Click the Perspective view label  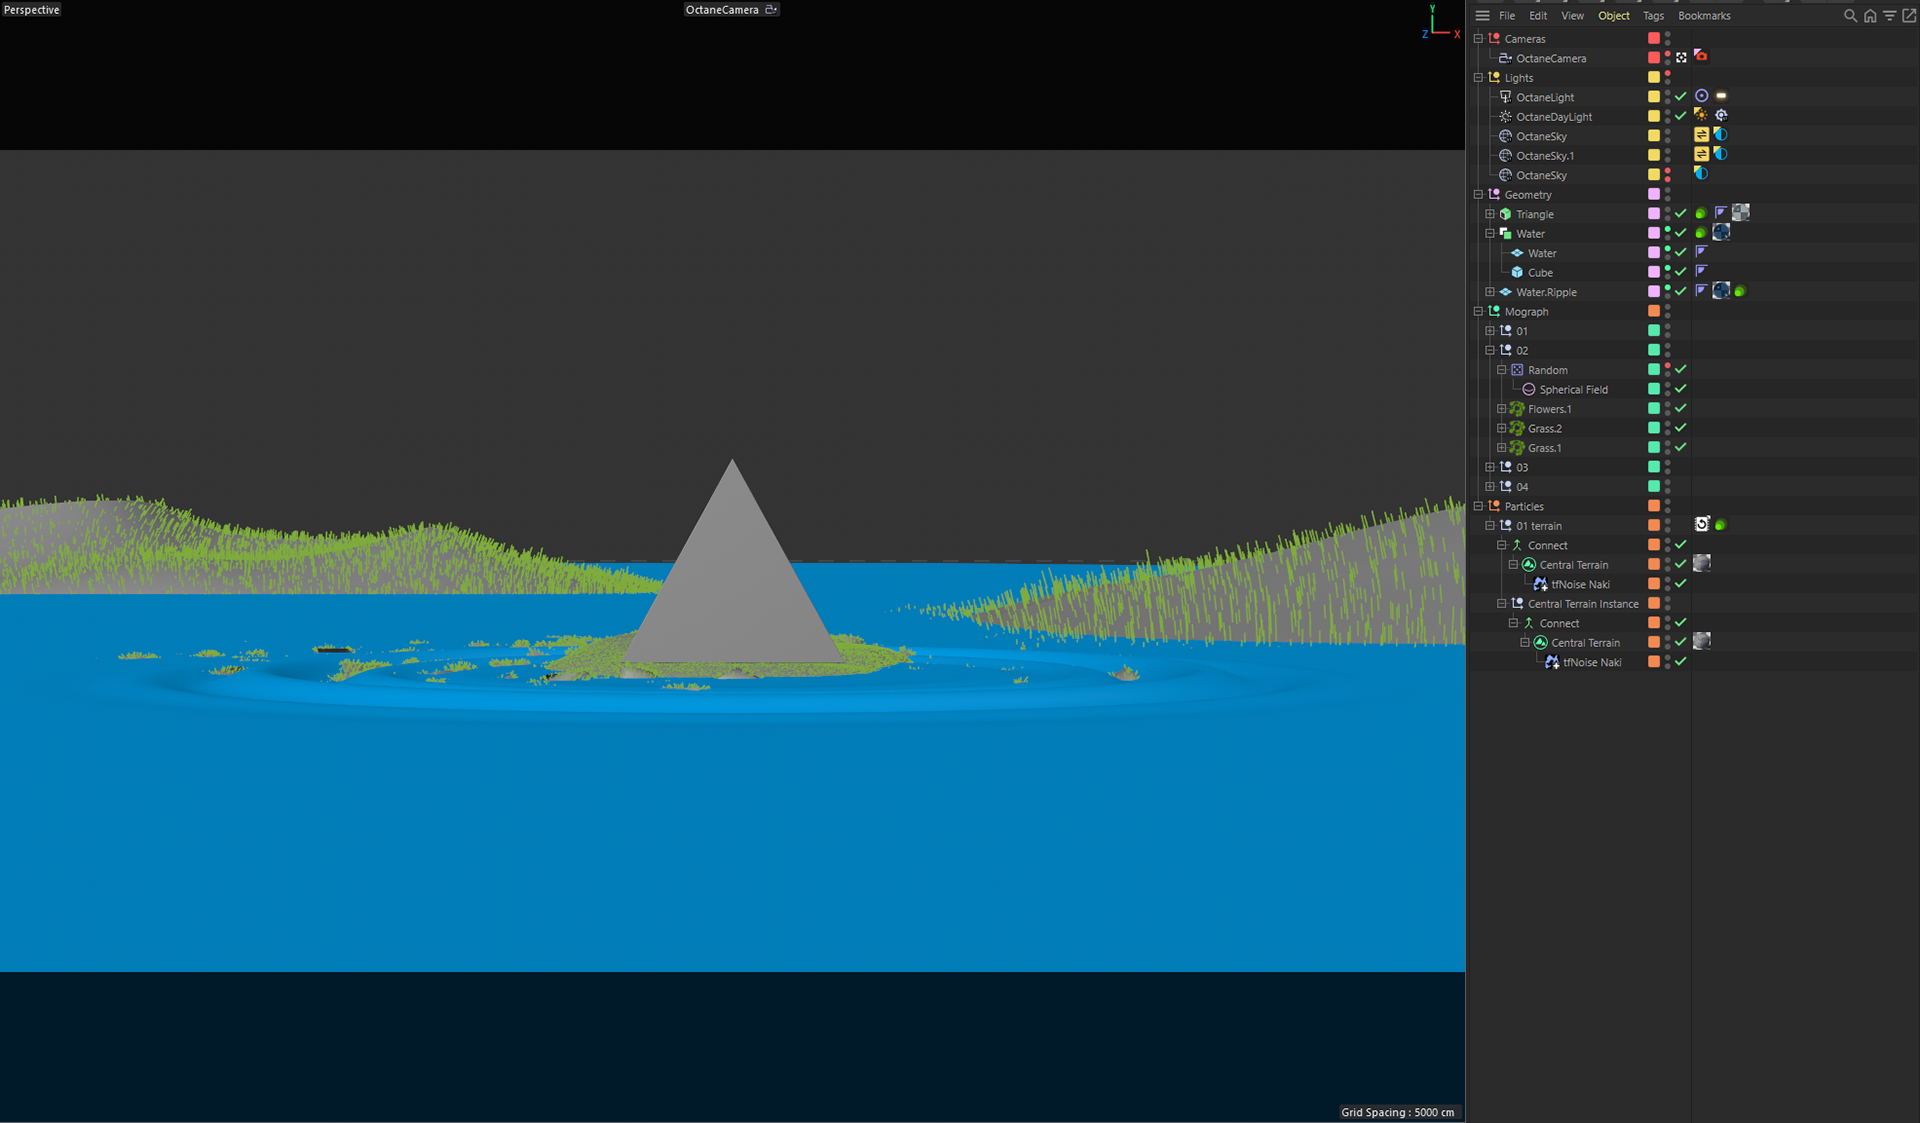[x=32, y=10]
